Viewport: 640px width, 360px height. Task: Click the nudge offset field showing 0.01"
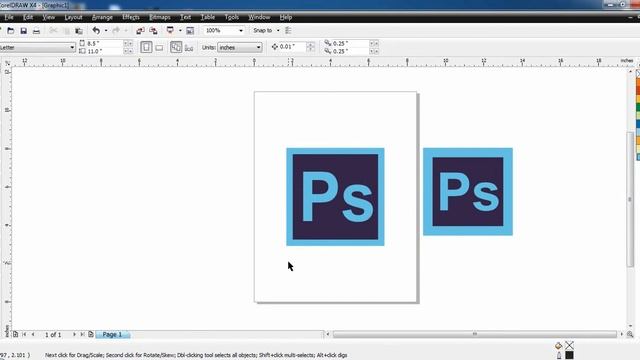click(x=292, y=47)
